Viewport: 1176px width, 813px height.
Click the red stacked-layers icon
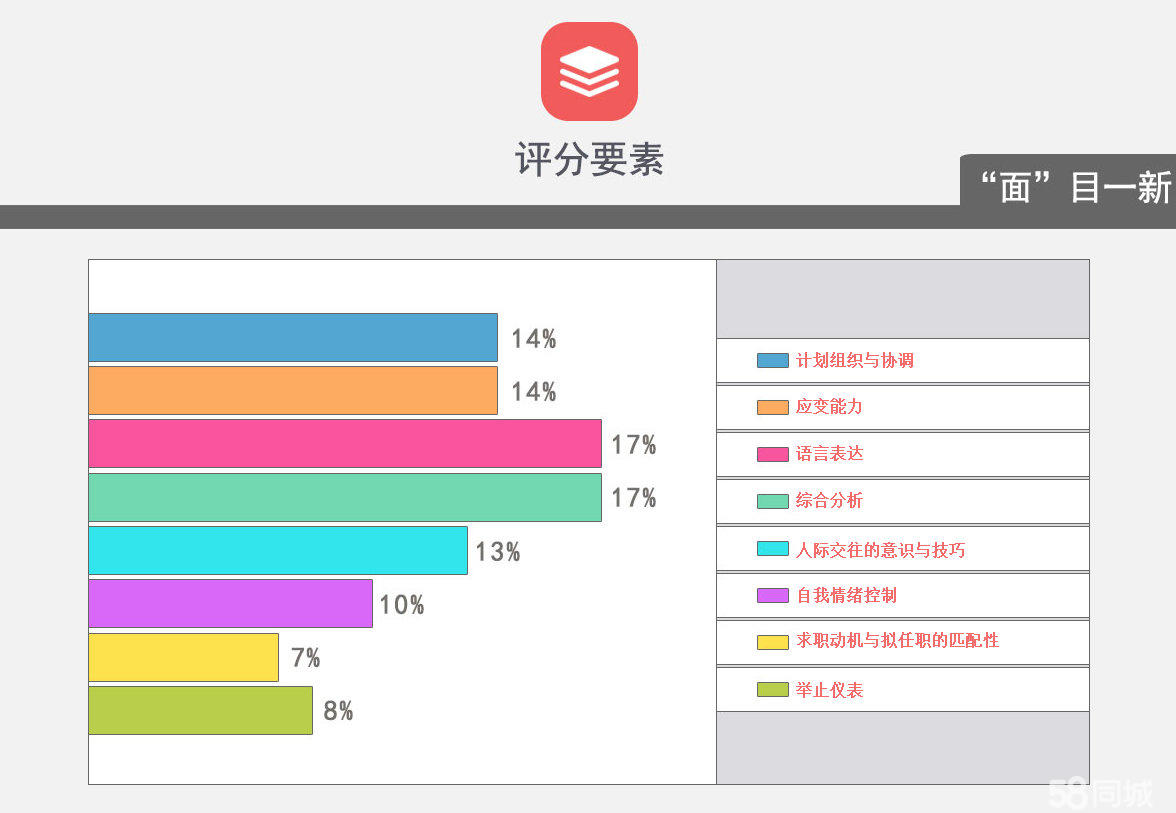[590, 71]
